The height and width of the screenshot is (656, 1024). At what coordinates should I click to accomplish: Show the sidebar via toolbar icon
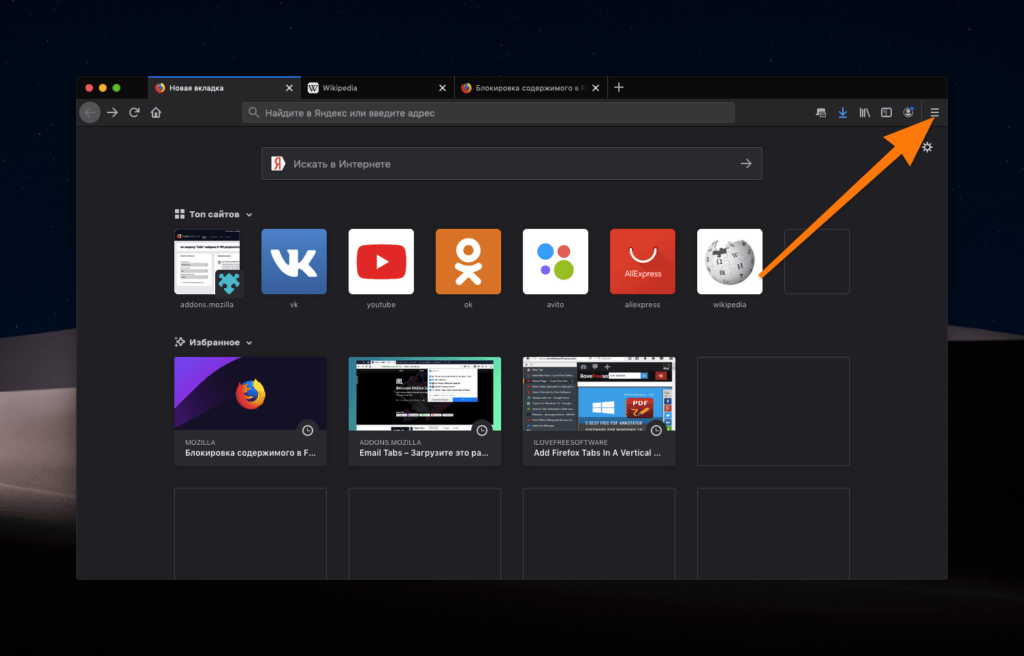tap(886, 112)
